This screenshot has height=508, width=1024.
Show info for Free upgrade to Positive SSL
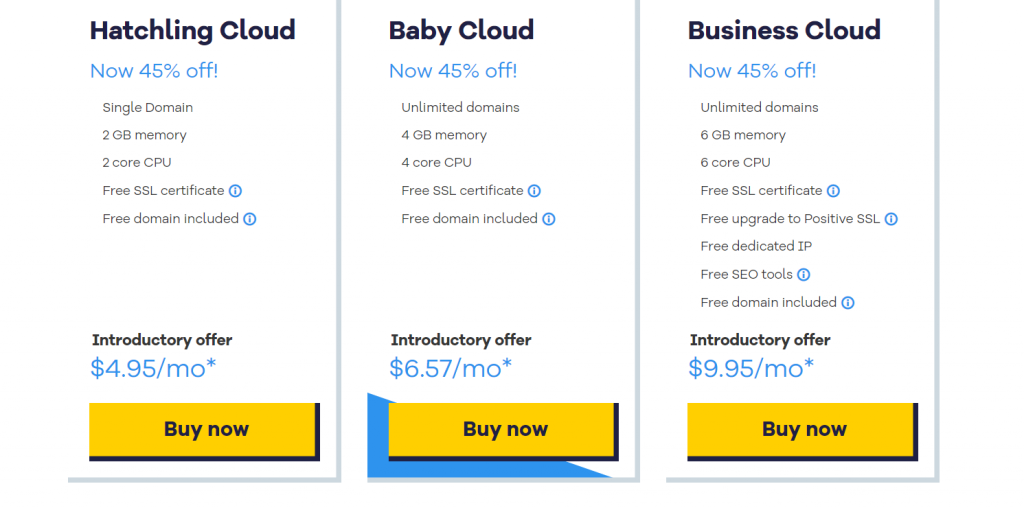(x=891, y=219)
